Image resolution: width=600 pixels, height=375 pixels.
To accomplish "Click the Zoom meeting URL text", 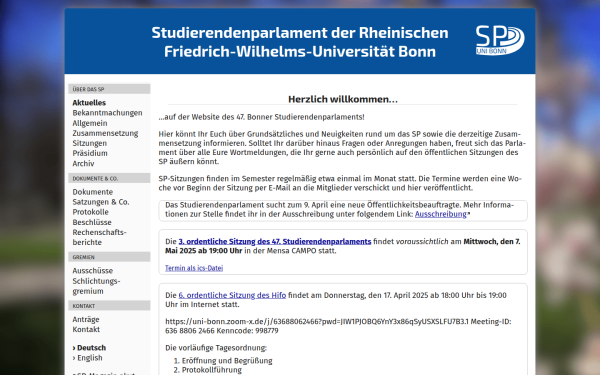I will click(317, 321).
